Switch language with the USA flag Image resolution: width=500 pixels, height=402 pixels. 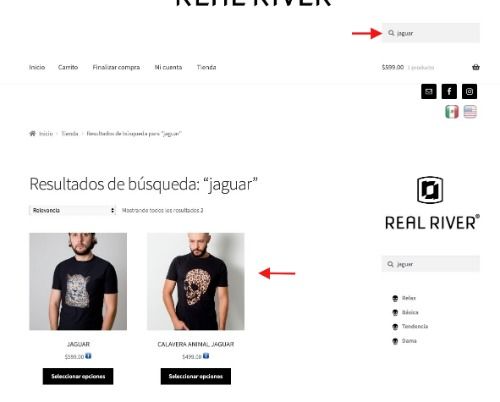point(470,112)
